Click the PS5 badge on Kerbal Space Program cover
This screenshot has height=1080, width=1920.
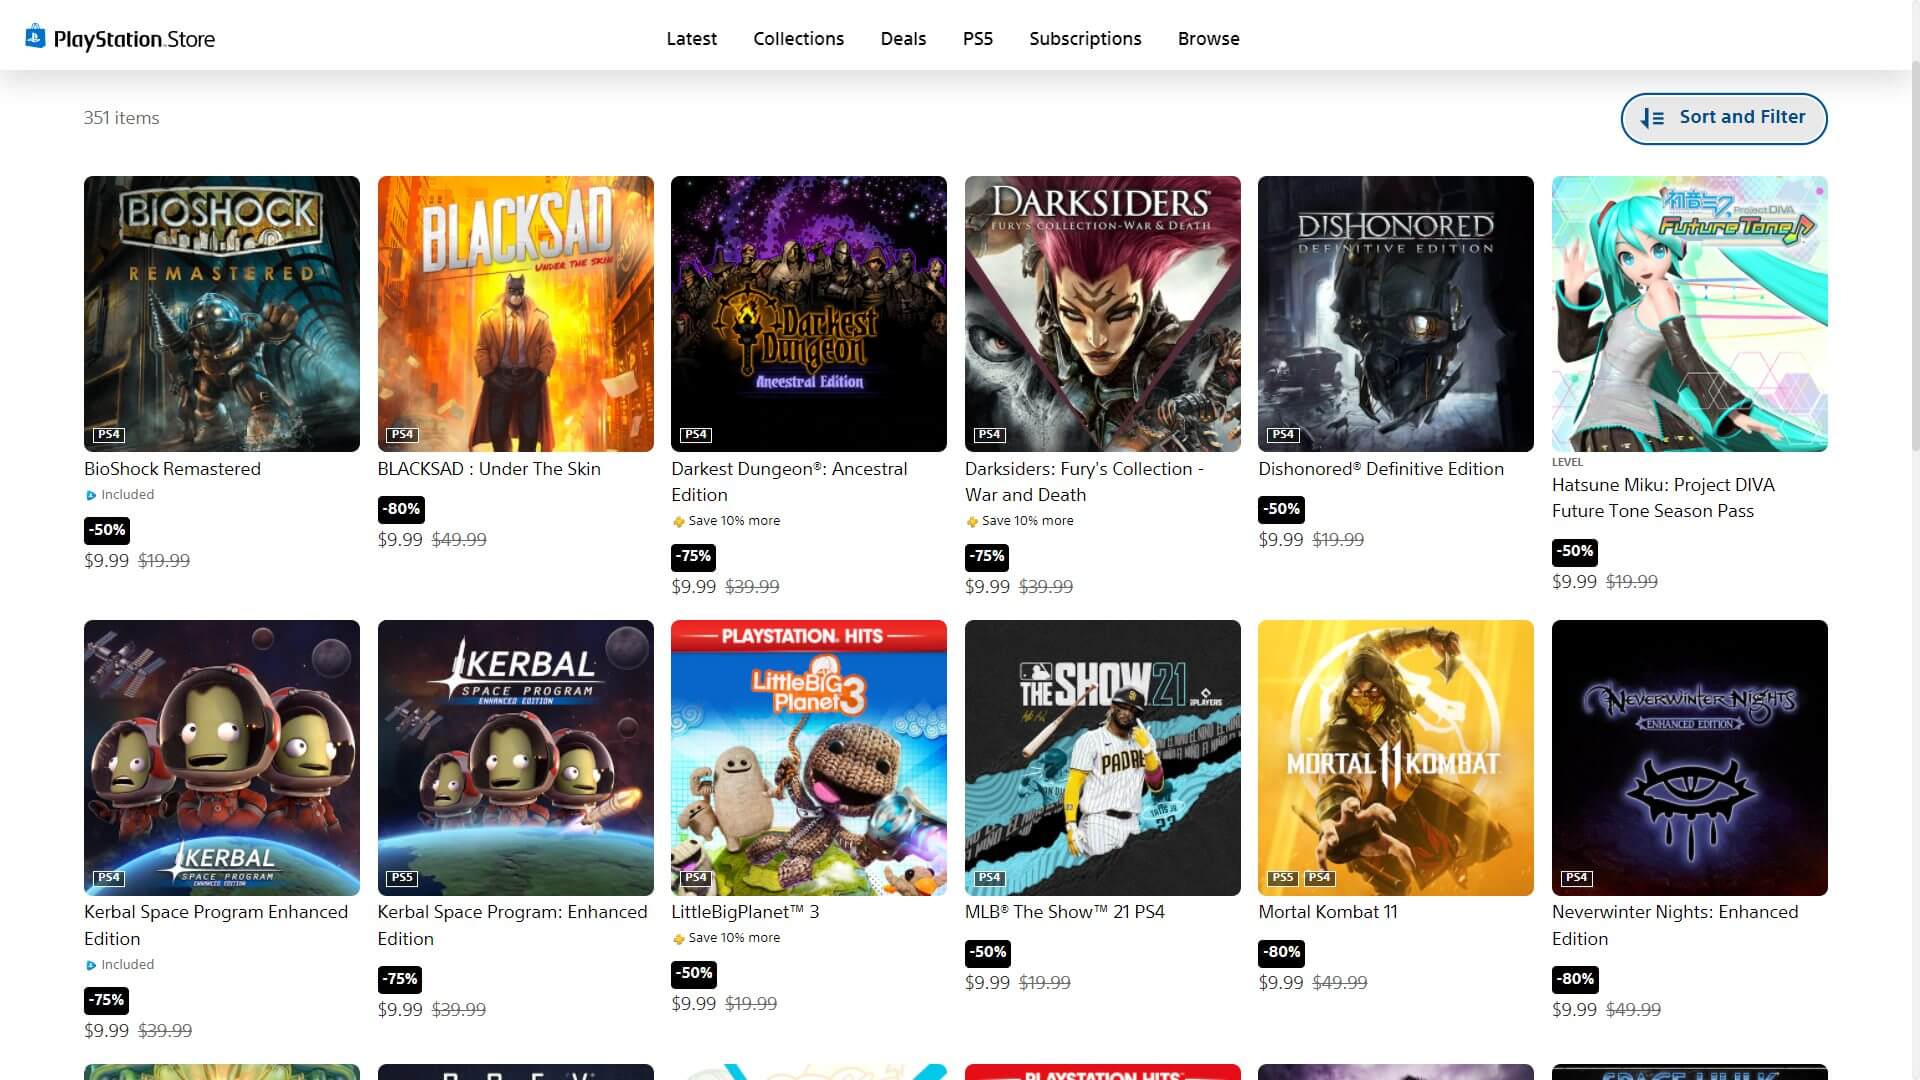coord(402,878)
